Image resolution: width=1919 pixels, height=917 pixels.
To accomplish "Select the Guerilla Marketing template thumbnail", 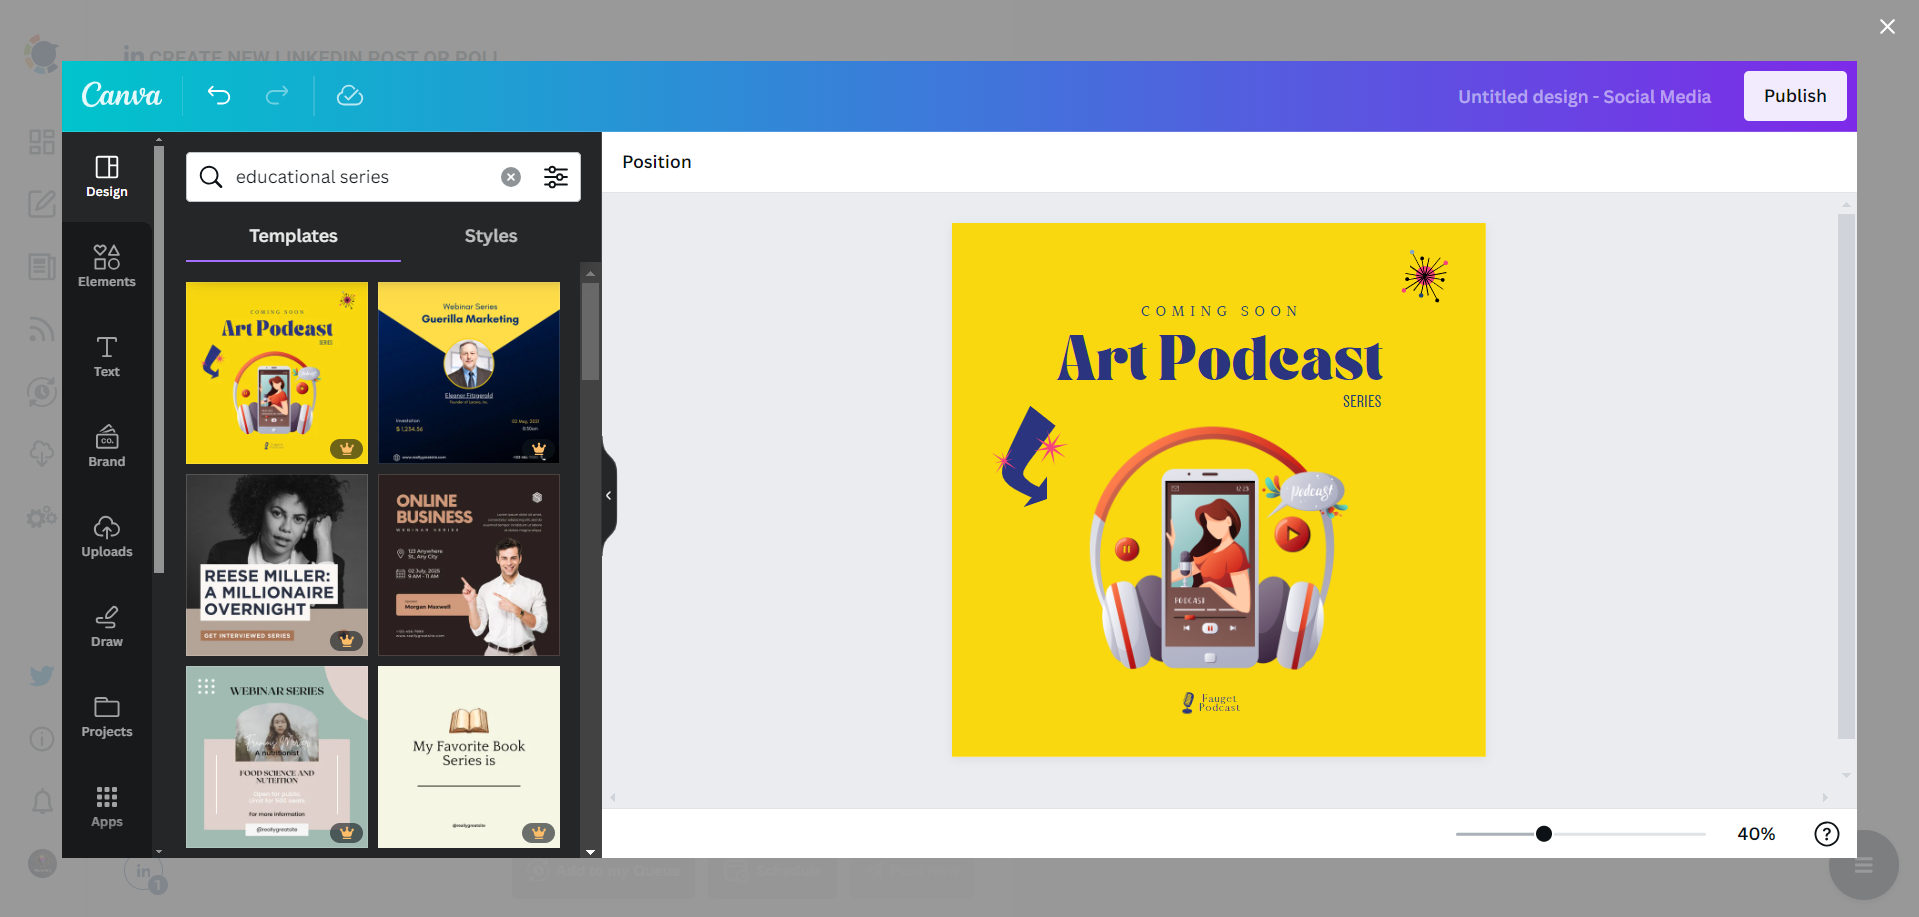I will (468, 372).
